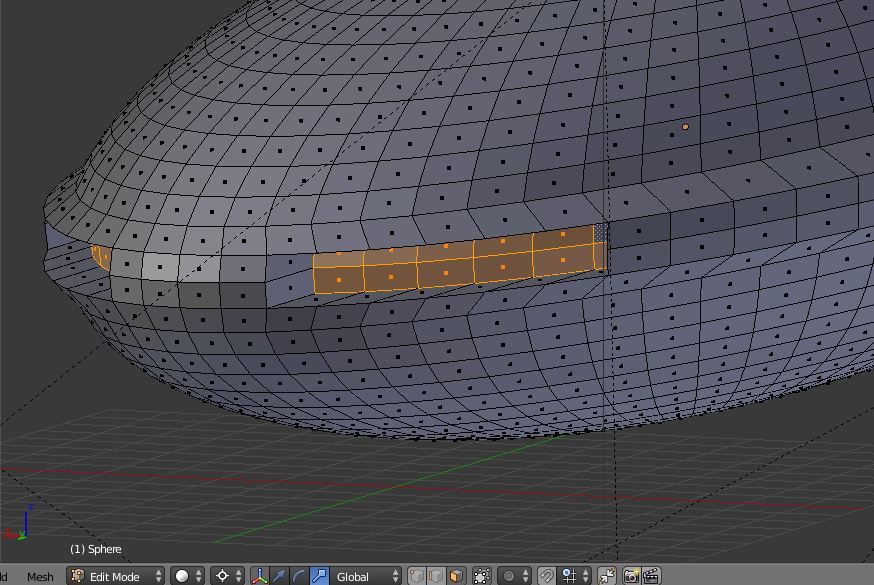
Task: Render OpenGL animation with clapperboard icon
Action: [x=652, y=576]
